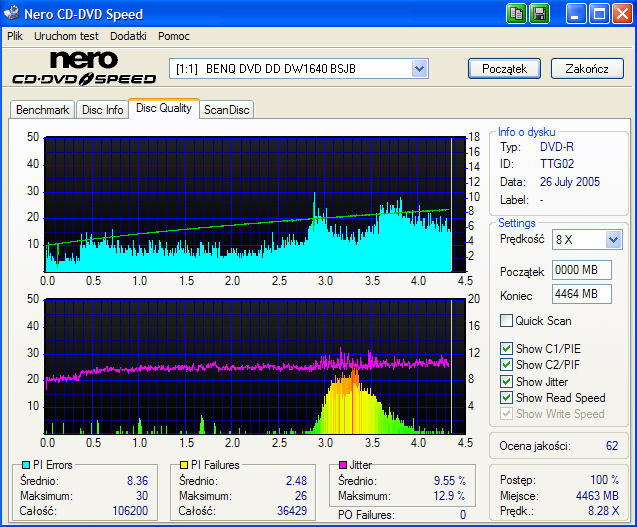Click the date 26 July 2005
This screenshot has width=637, height=527.
click(x=570, y=182)
